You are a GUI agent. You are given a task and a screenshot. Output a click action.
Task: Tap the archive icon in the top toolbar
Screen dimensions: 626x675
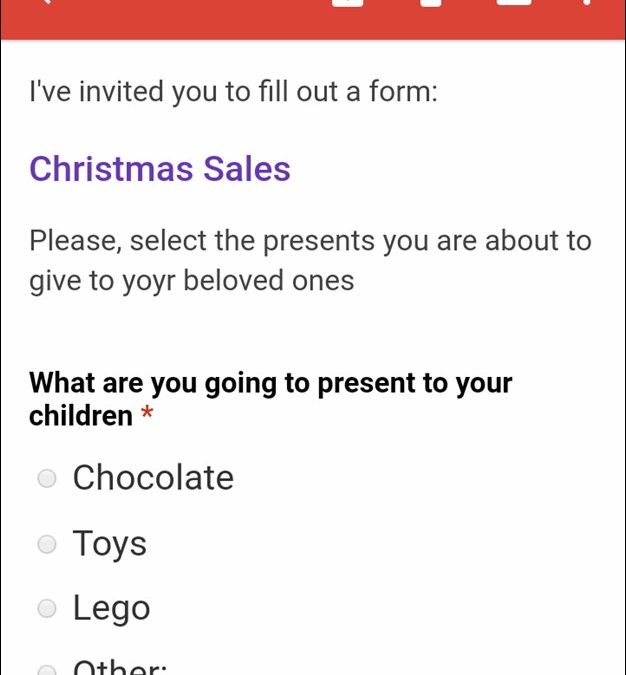(347, 3)
